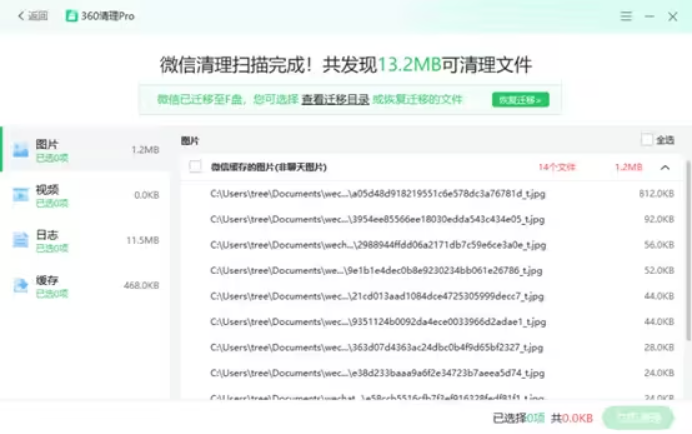Select the 图片 category icon in sidebar
The image size is (692, 434).
point(20,150)
